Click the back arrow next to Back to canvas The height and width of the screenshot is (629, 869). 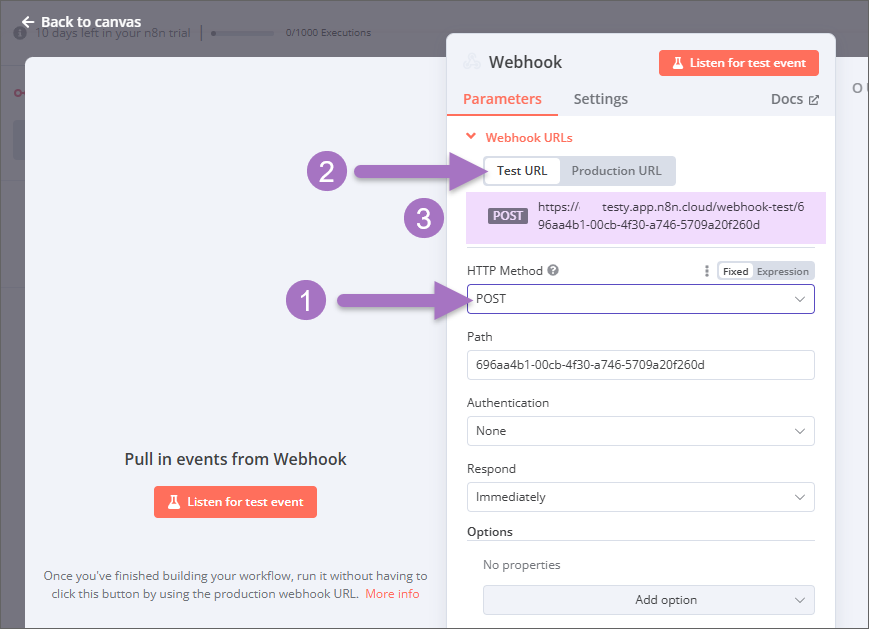coord(28,22)
